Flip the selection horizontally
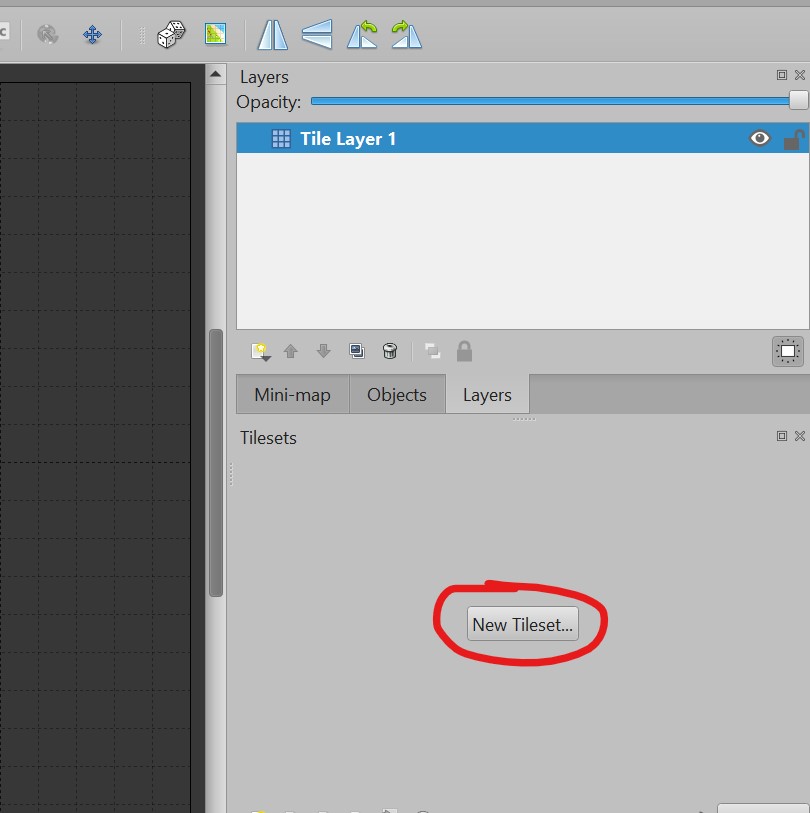Image resolution: width=810 pixels, height=813 pixels. pos(272,35)
